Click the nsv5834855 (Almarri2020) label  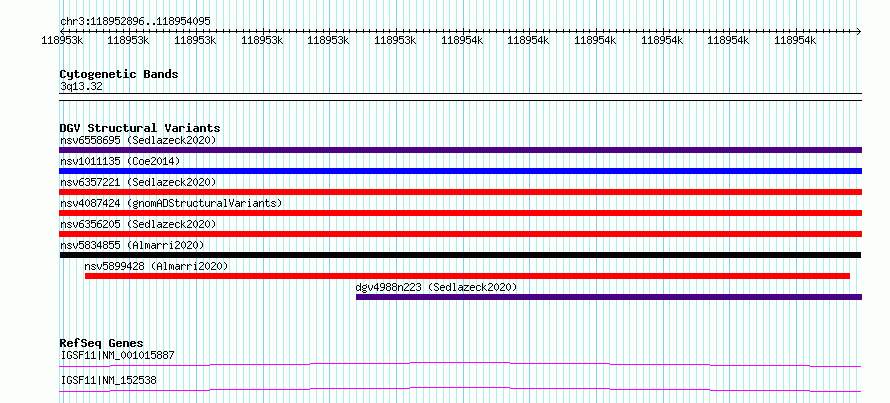tap(132, 245)
